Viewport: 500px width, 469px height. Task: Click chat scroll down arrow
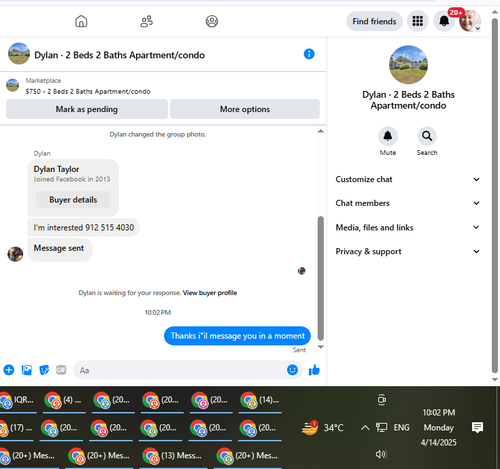tap(321, 347)
